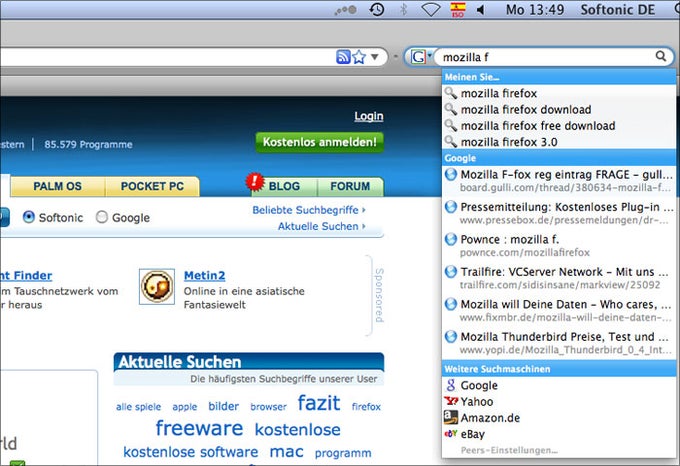Switch to PALM OS tab
The height and width of the screenshot is (466, 680).
tap(58, 186)
